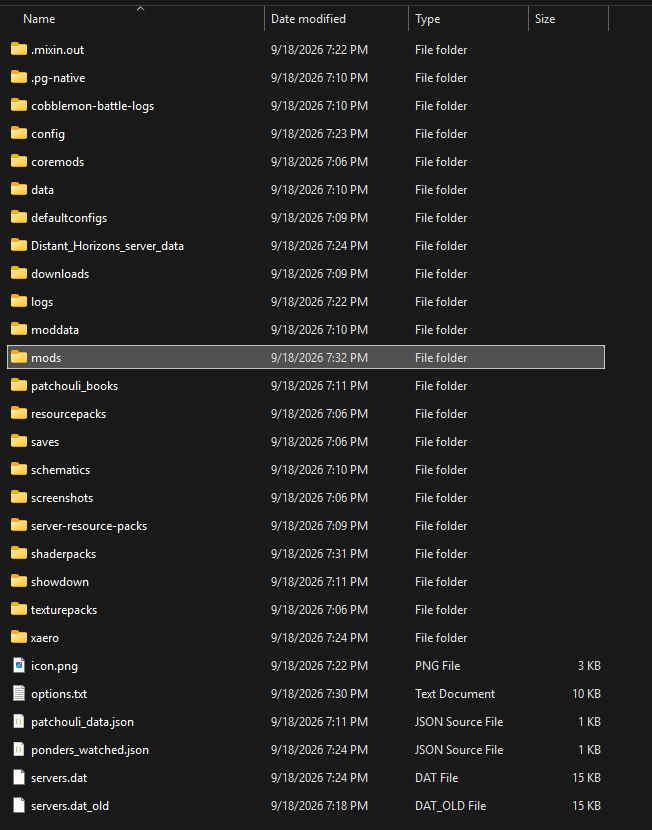Click the server-resource-packs folder icon
This screenshot has width=652, height=830.
click(19, 526)
